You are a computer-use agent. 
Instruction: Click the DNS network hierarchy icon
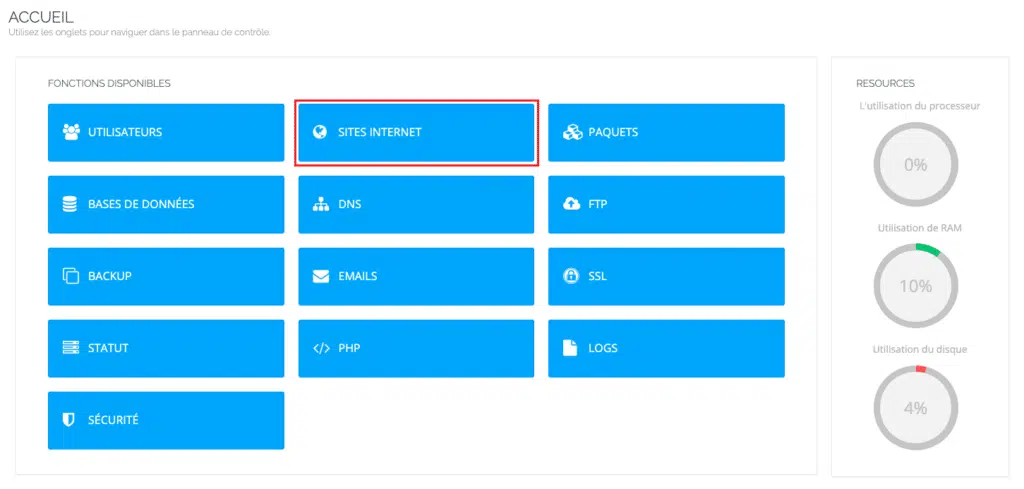click(x=321, y=204)
